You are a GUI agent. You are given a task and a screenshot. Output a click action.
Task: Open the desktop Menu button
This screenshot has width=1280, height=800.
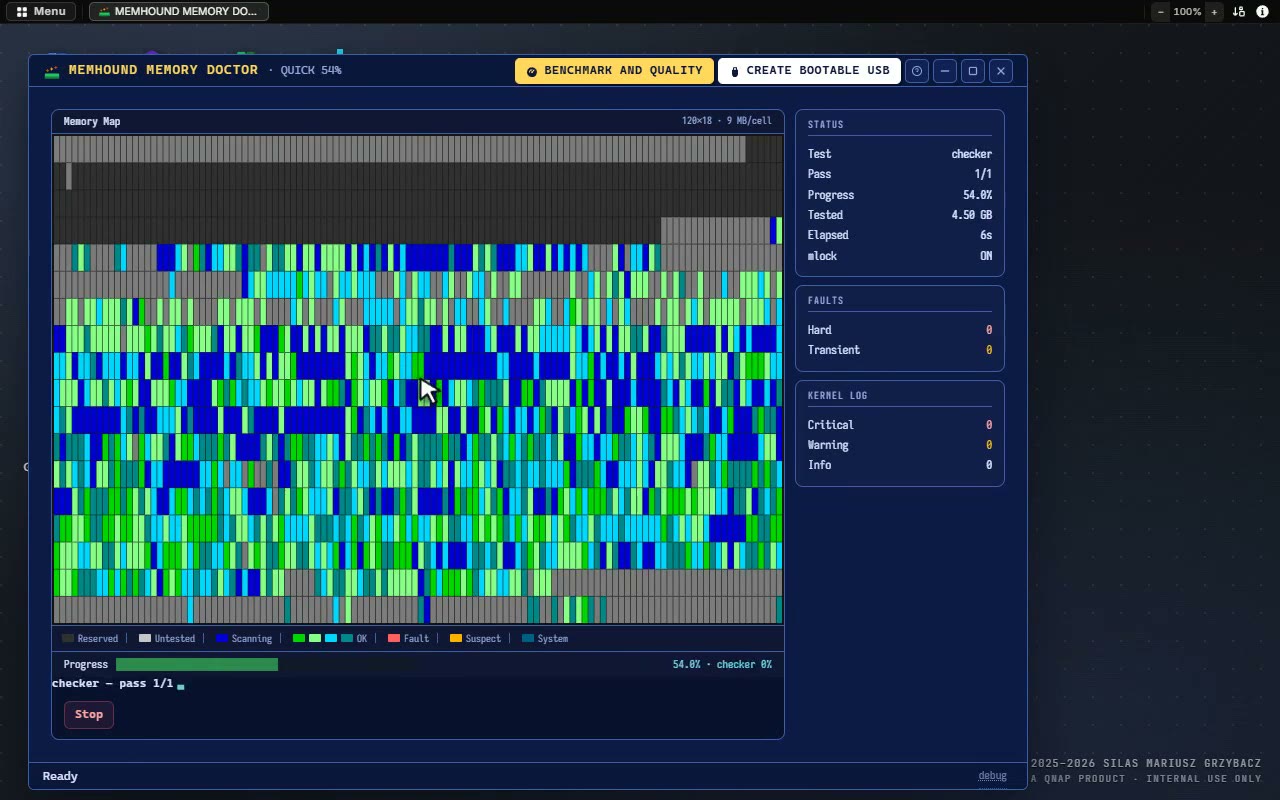[41, 12]
